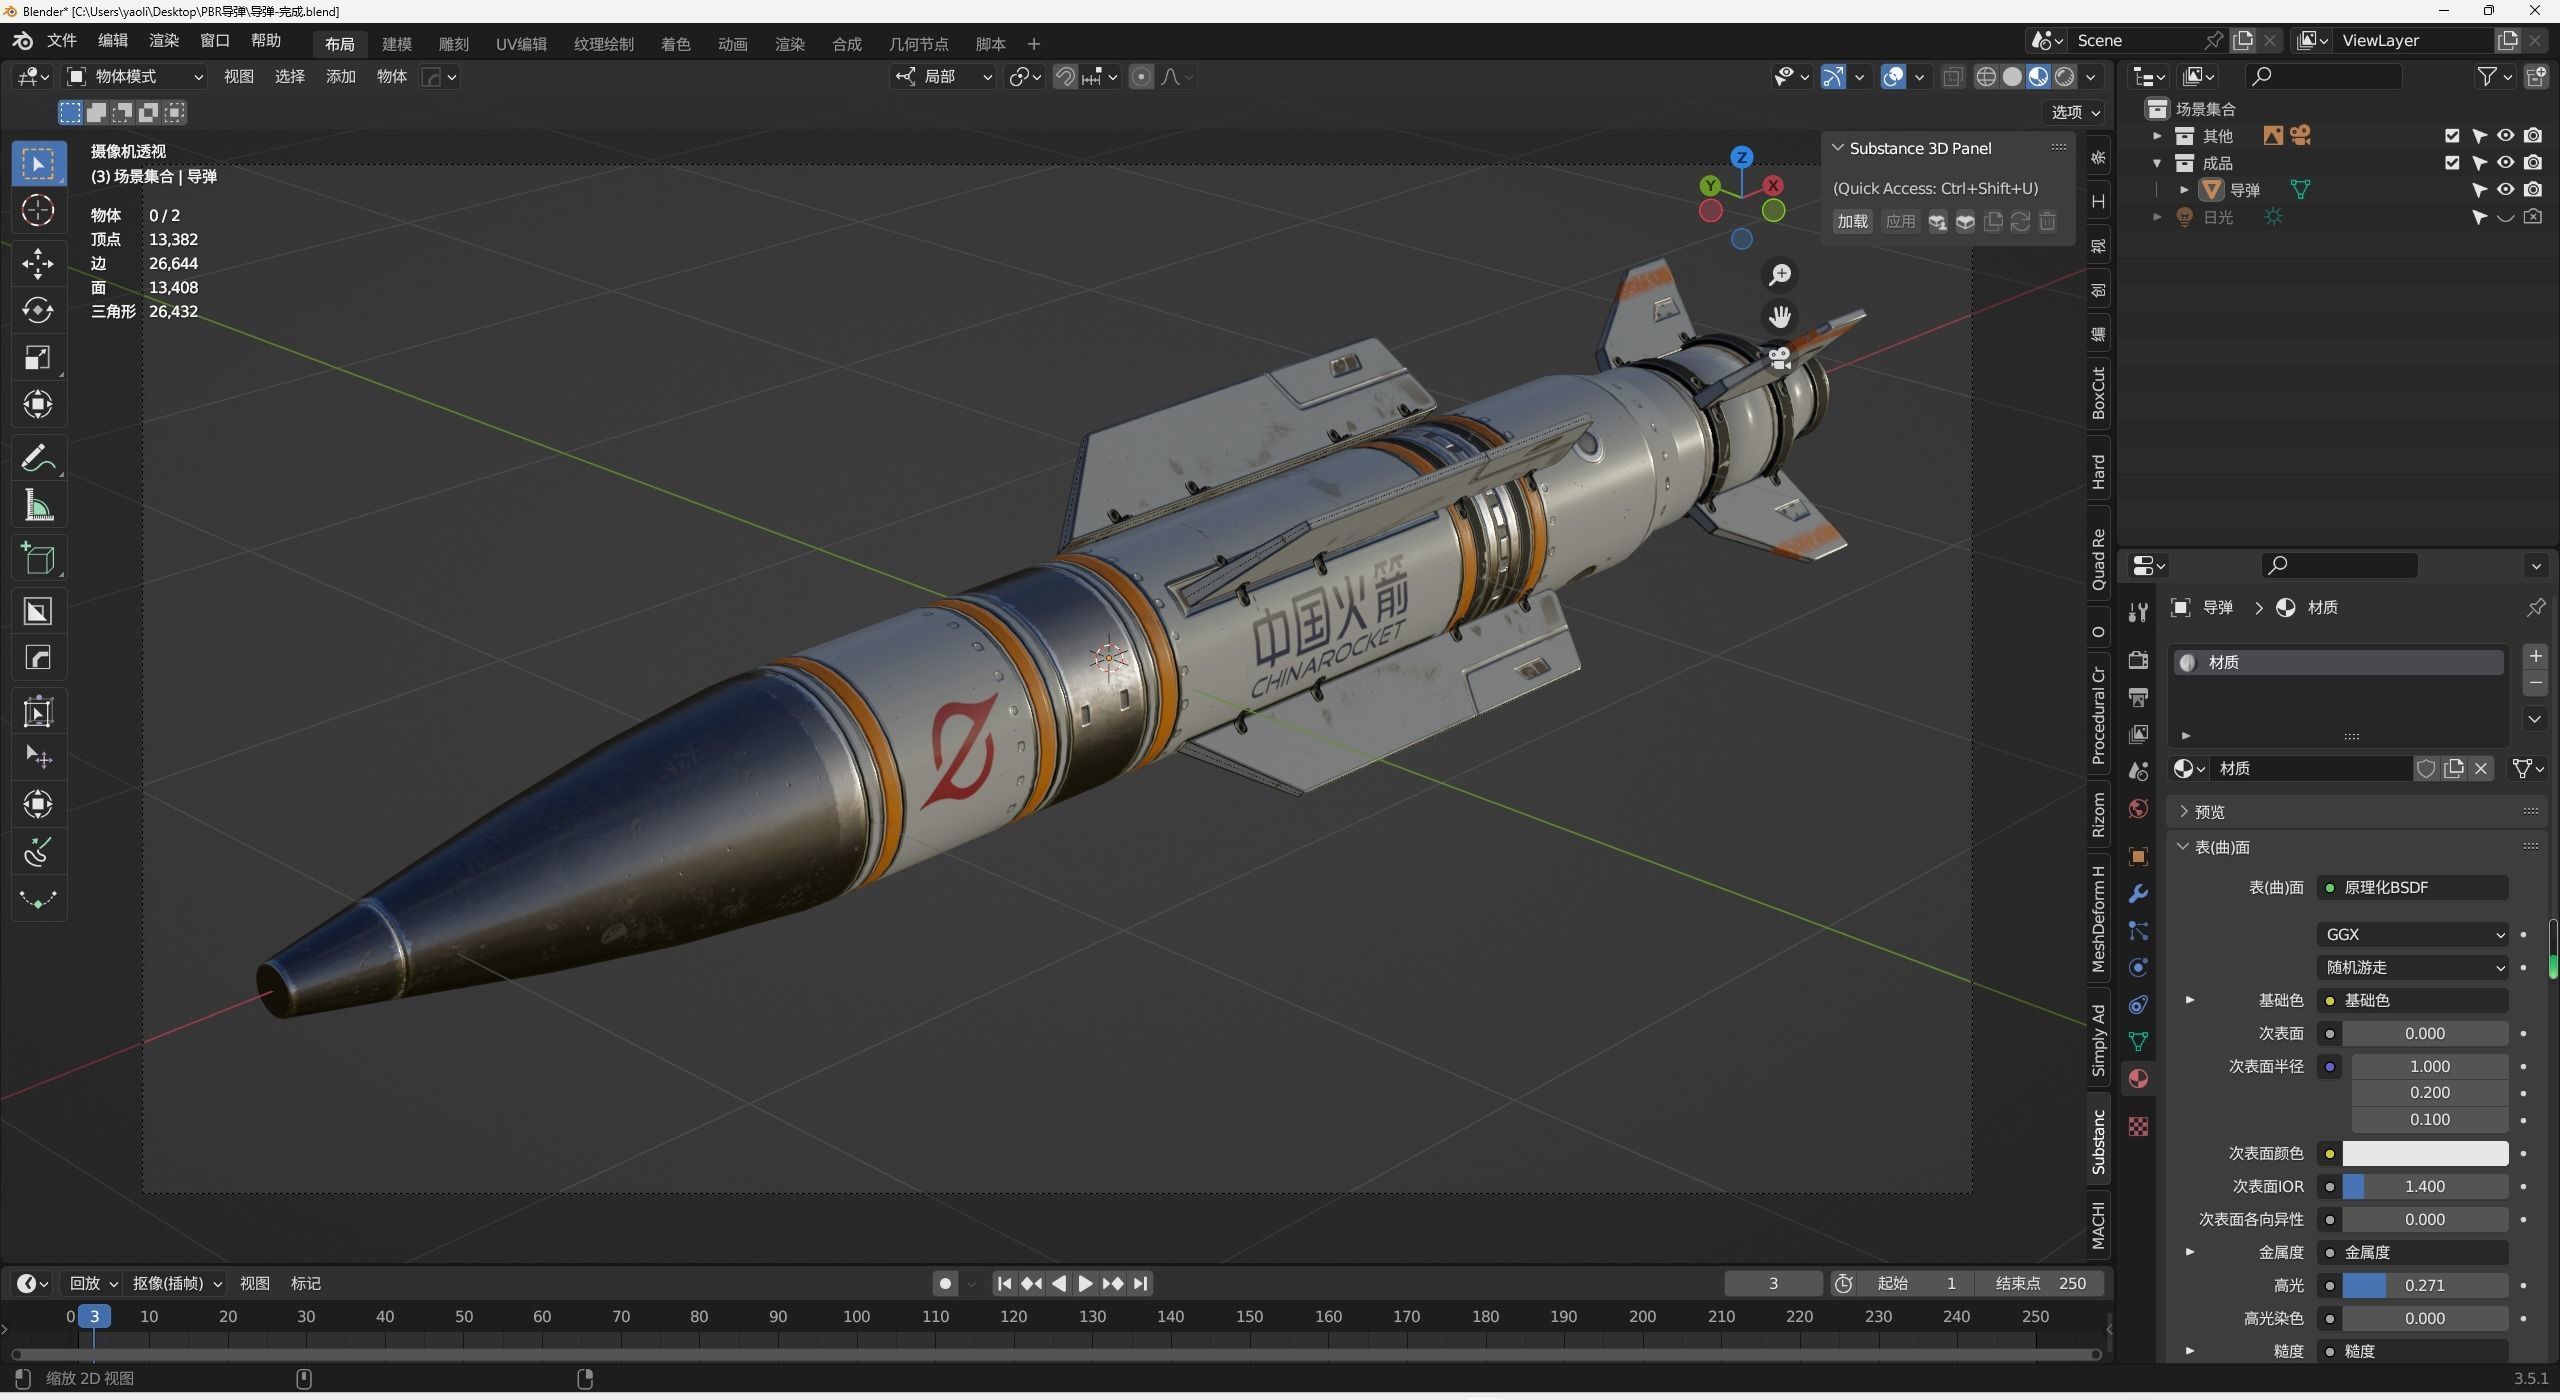Expand the 预览 panel

click(2184, 811)
